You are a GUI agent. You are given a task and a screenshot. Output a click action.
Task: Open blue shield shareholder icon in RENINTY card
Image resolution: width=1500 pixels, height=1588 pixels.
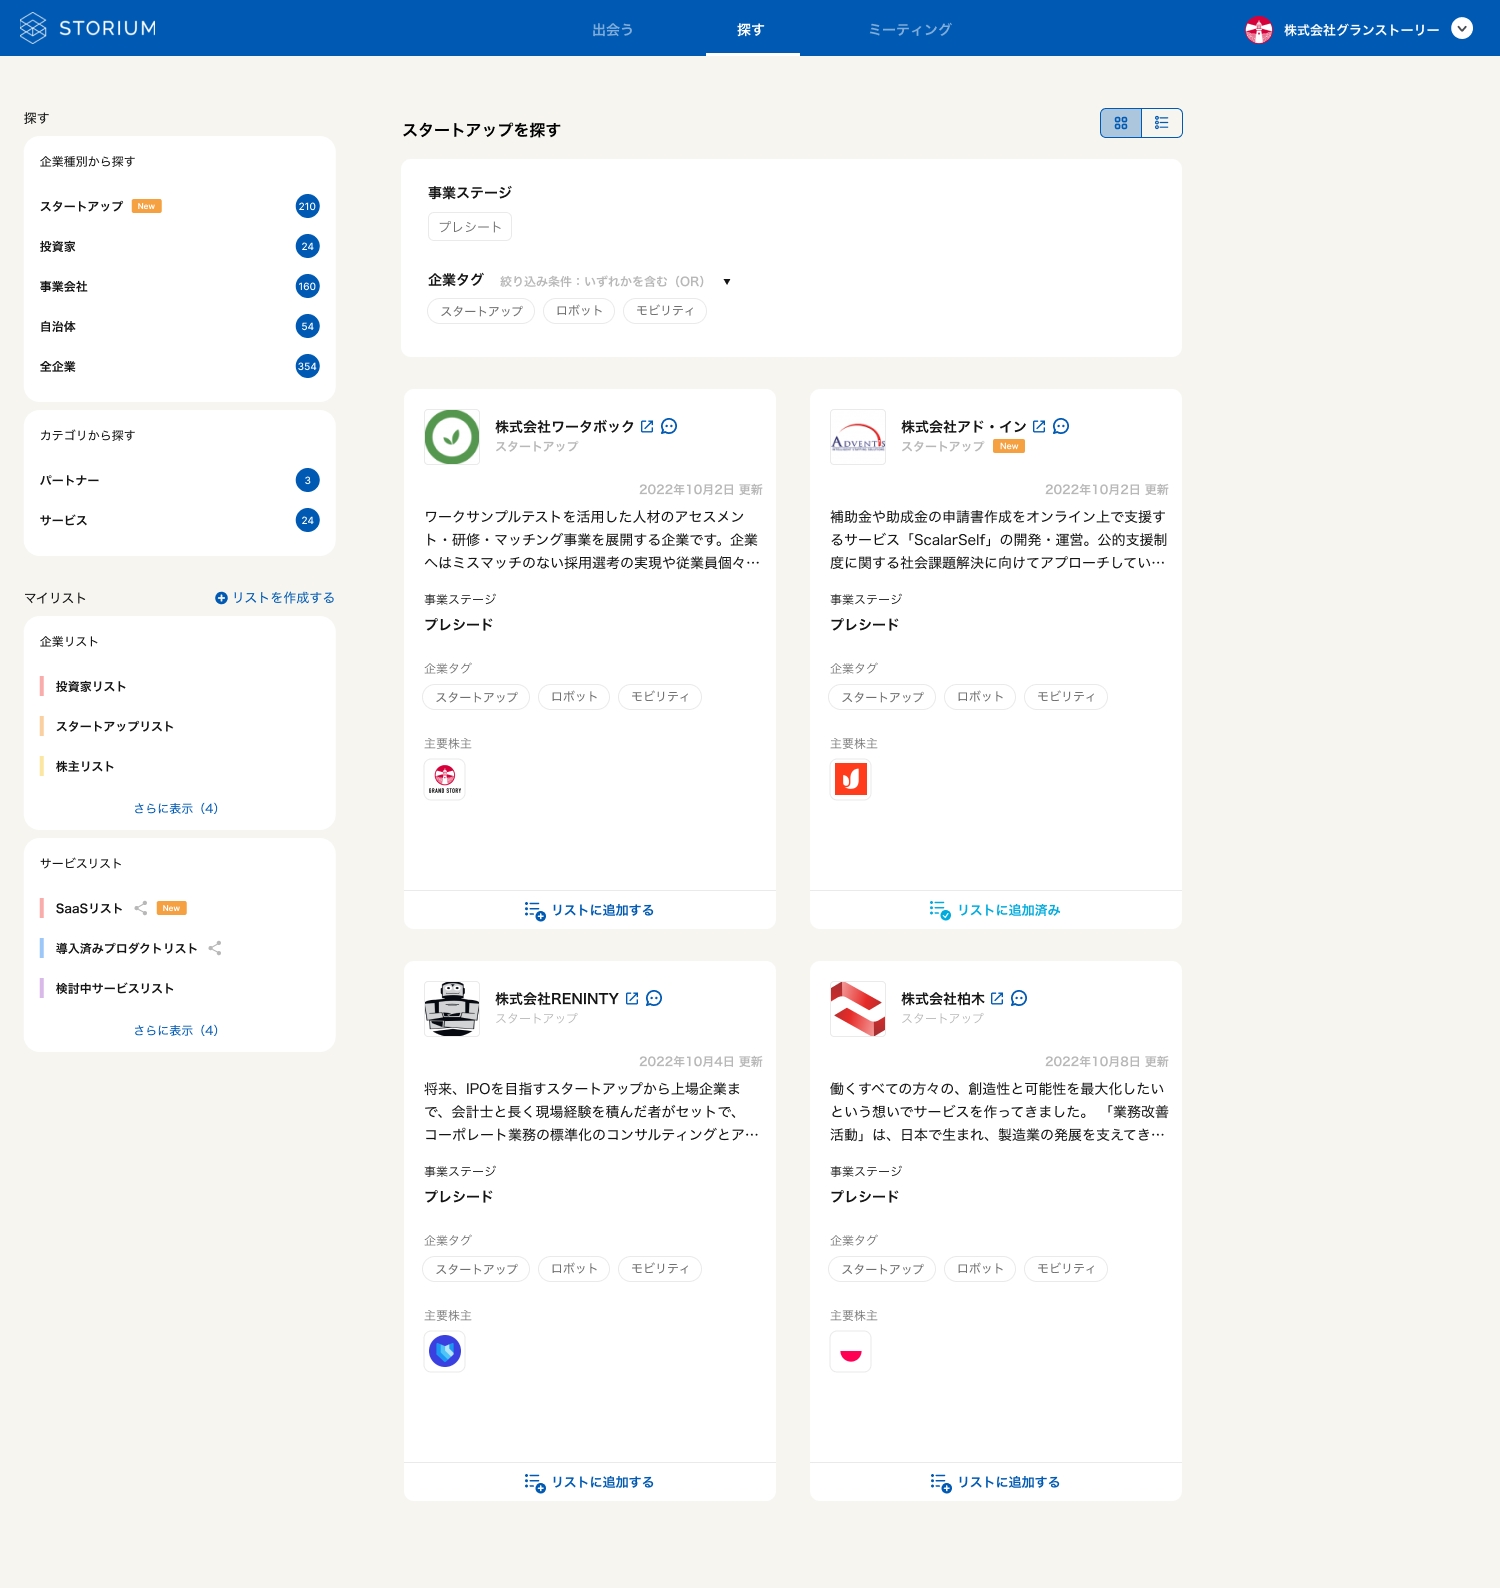pyautogui.click(x=445, y=1351)
